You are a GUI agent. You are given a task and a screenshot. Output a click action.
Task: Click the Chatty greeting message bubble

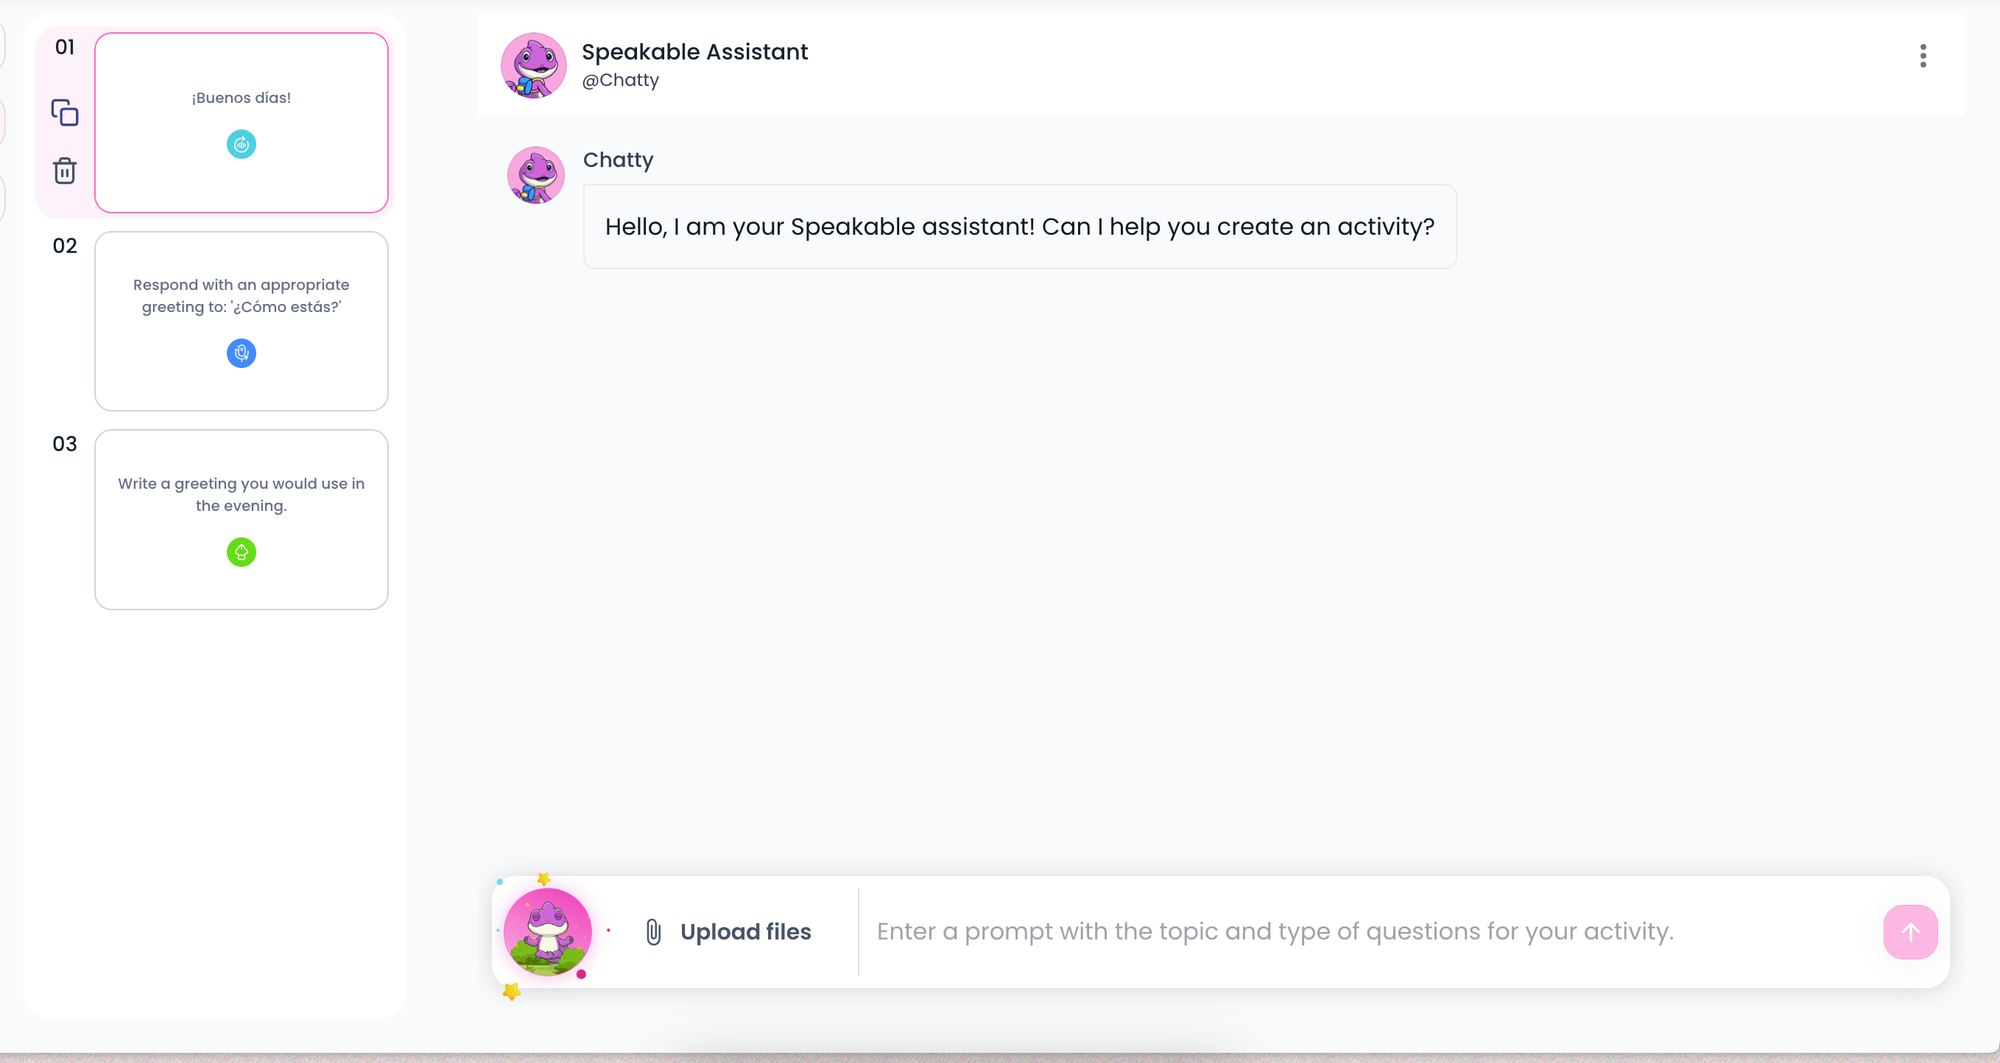point(1019,226)
